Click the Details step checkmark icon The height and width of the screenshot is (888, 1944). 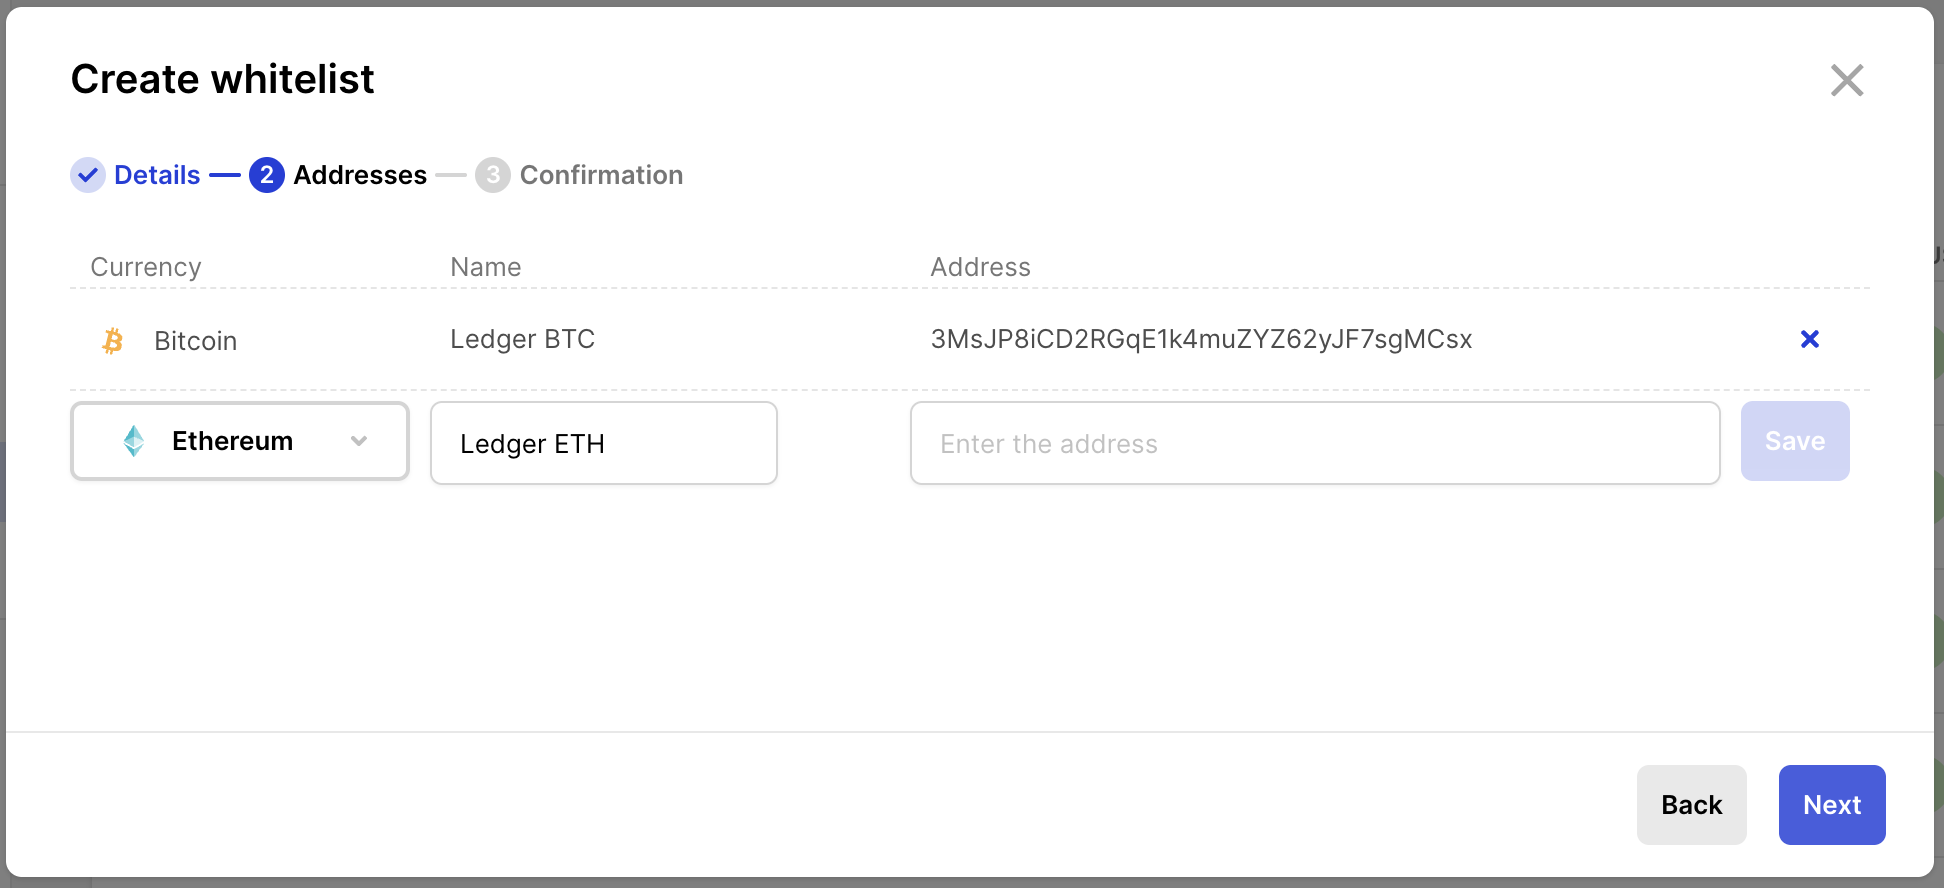coord(88,175)
